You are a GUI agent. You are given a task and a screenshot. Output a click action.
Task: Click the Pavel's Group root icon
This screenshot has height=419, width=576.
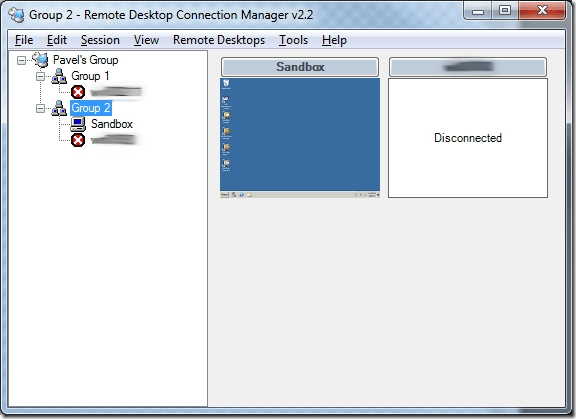[x=40, y=59]
